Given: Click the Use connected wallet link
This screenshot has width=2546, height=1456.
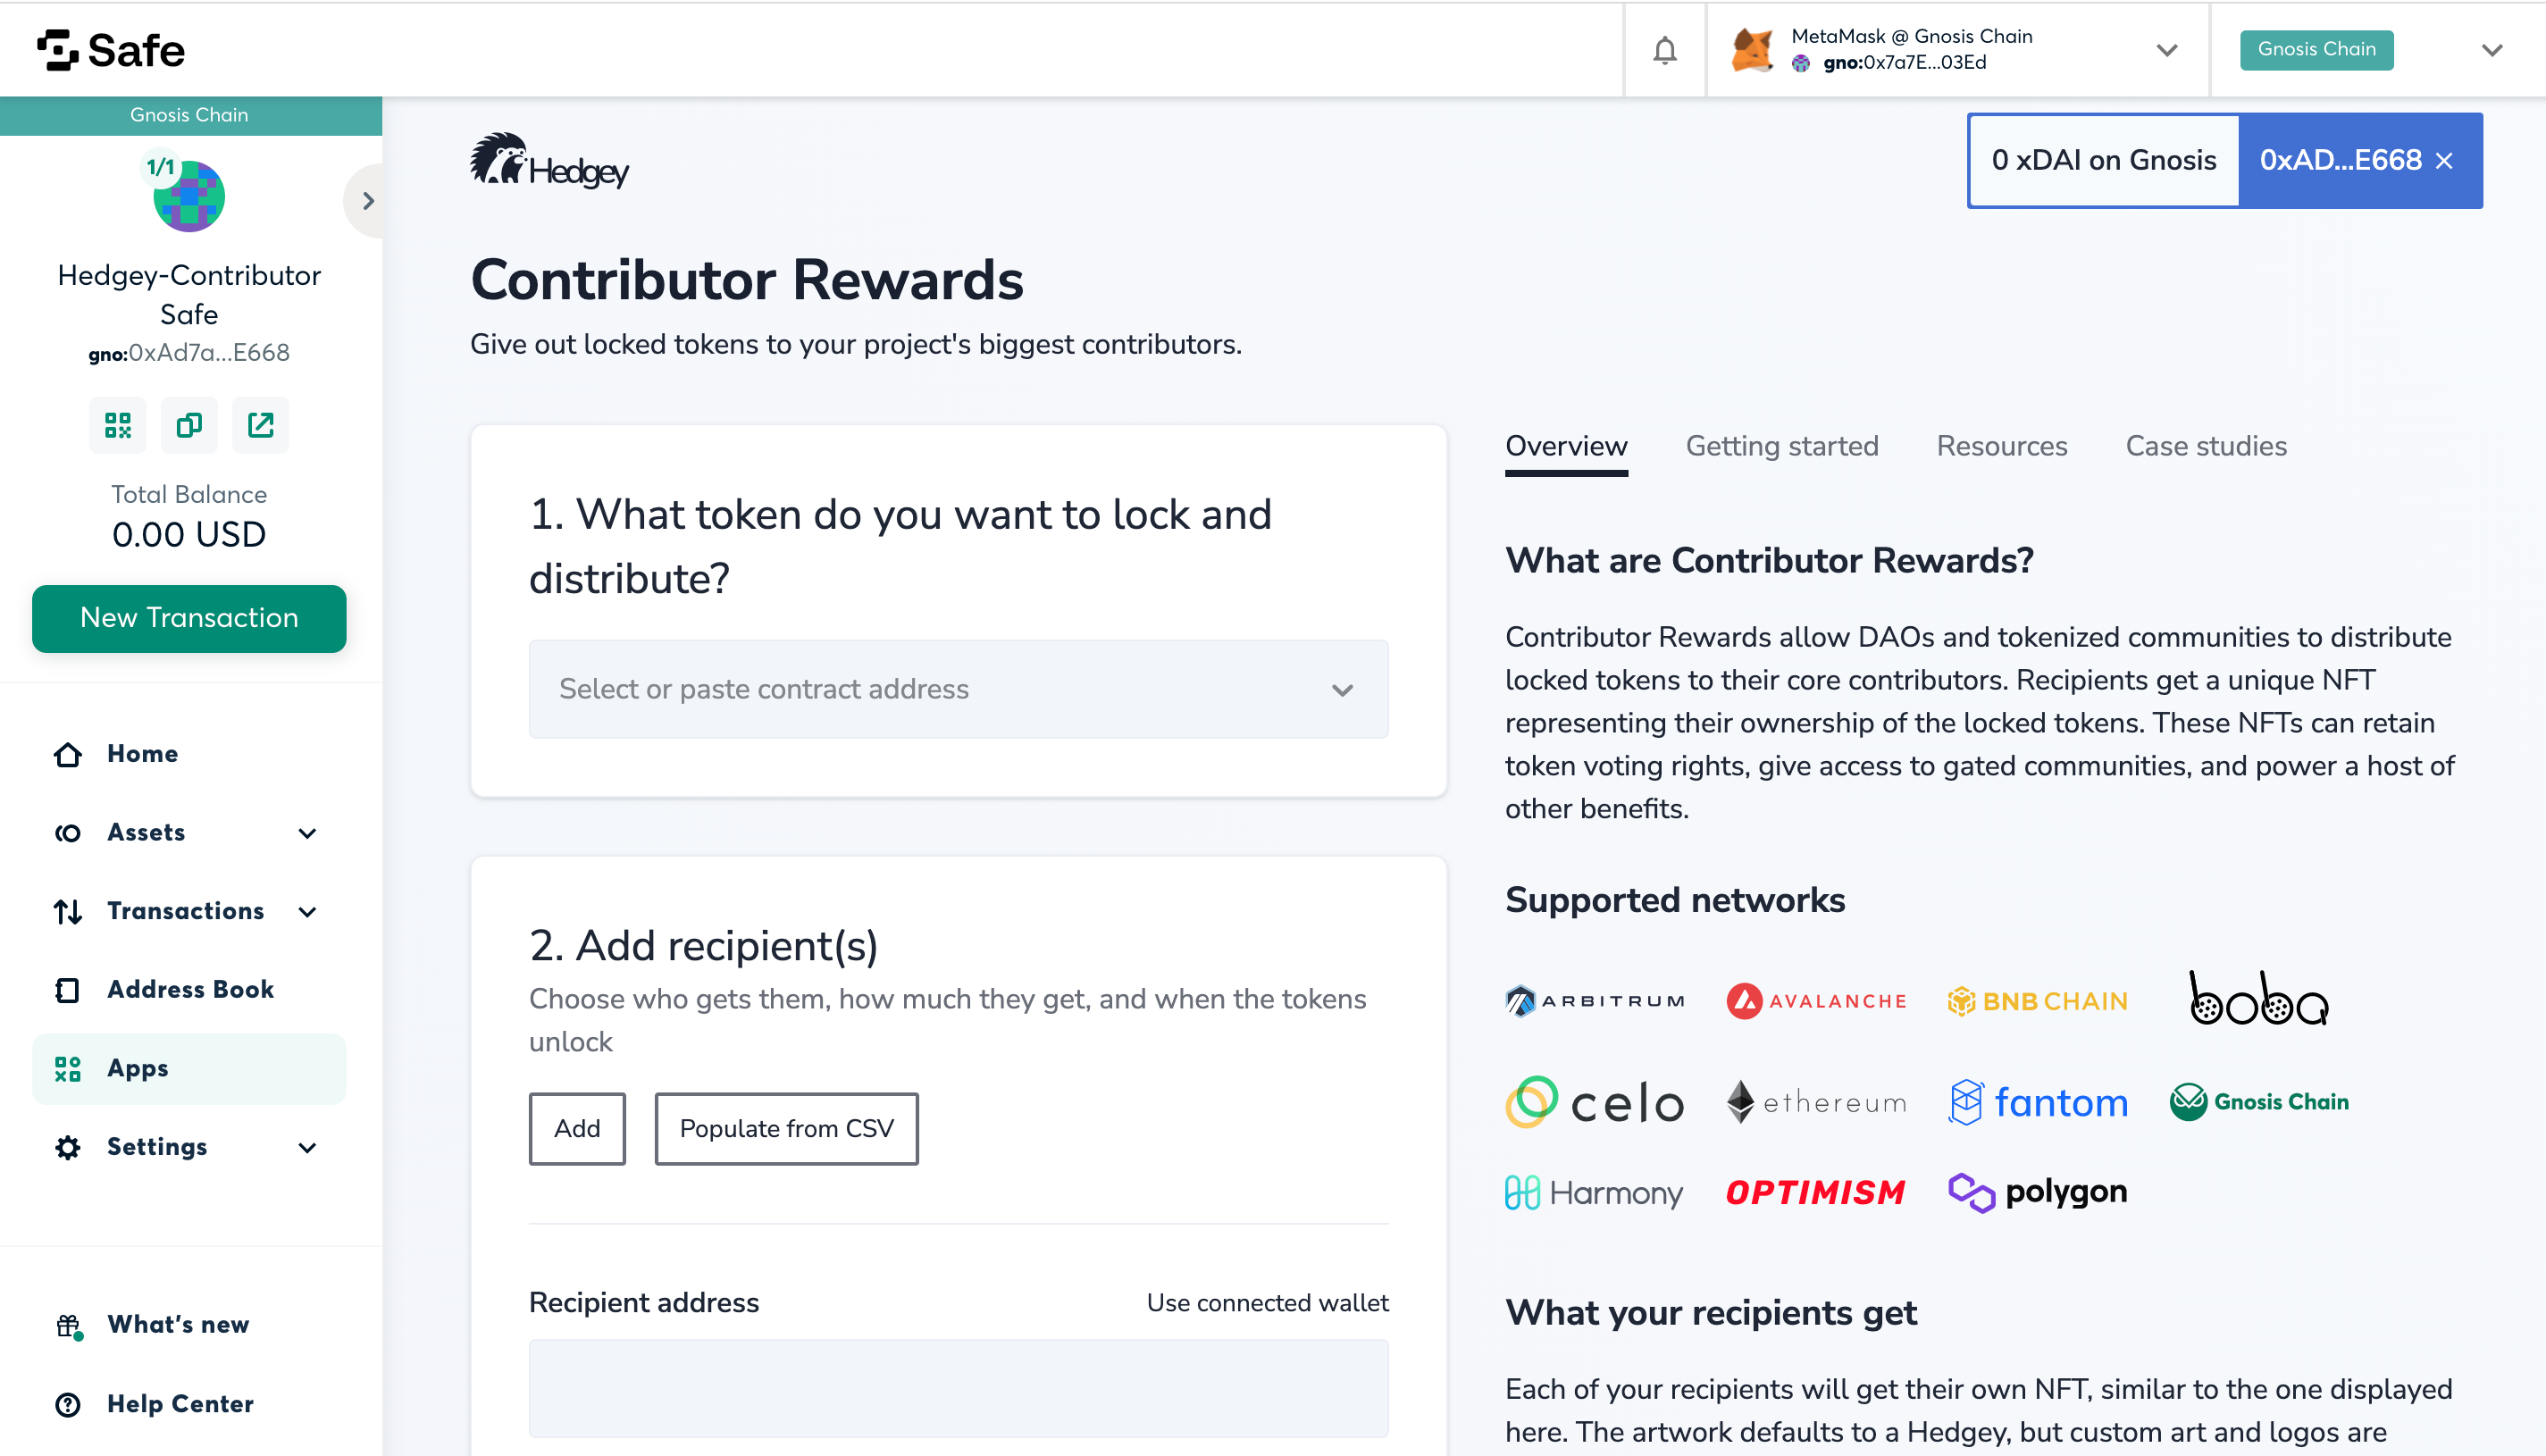Looking at the screenshot, I should tap(1267, 1302).
